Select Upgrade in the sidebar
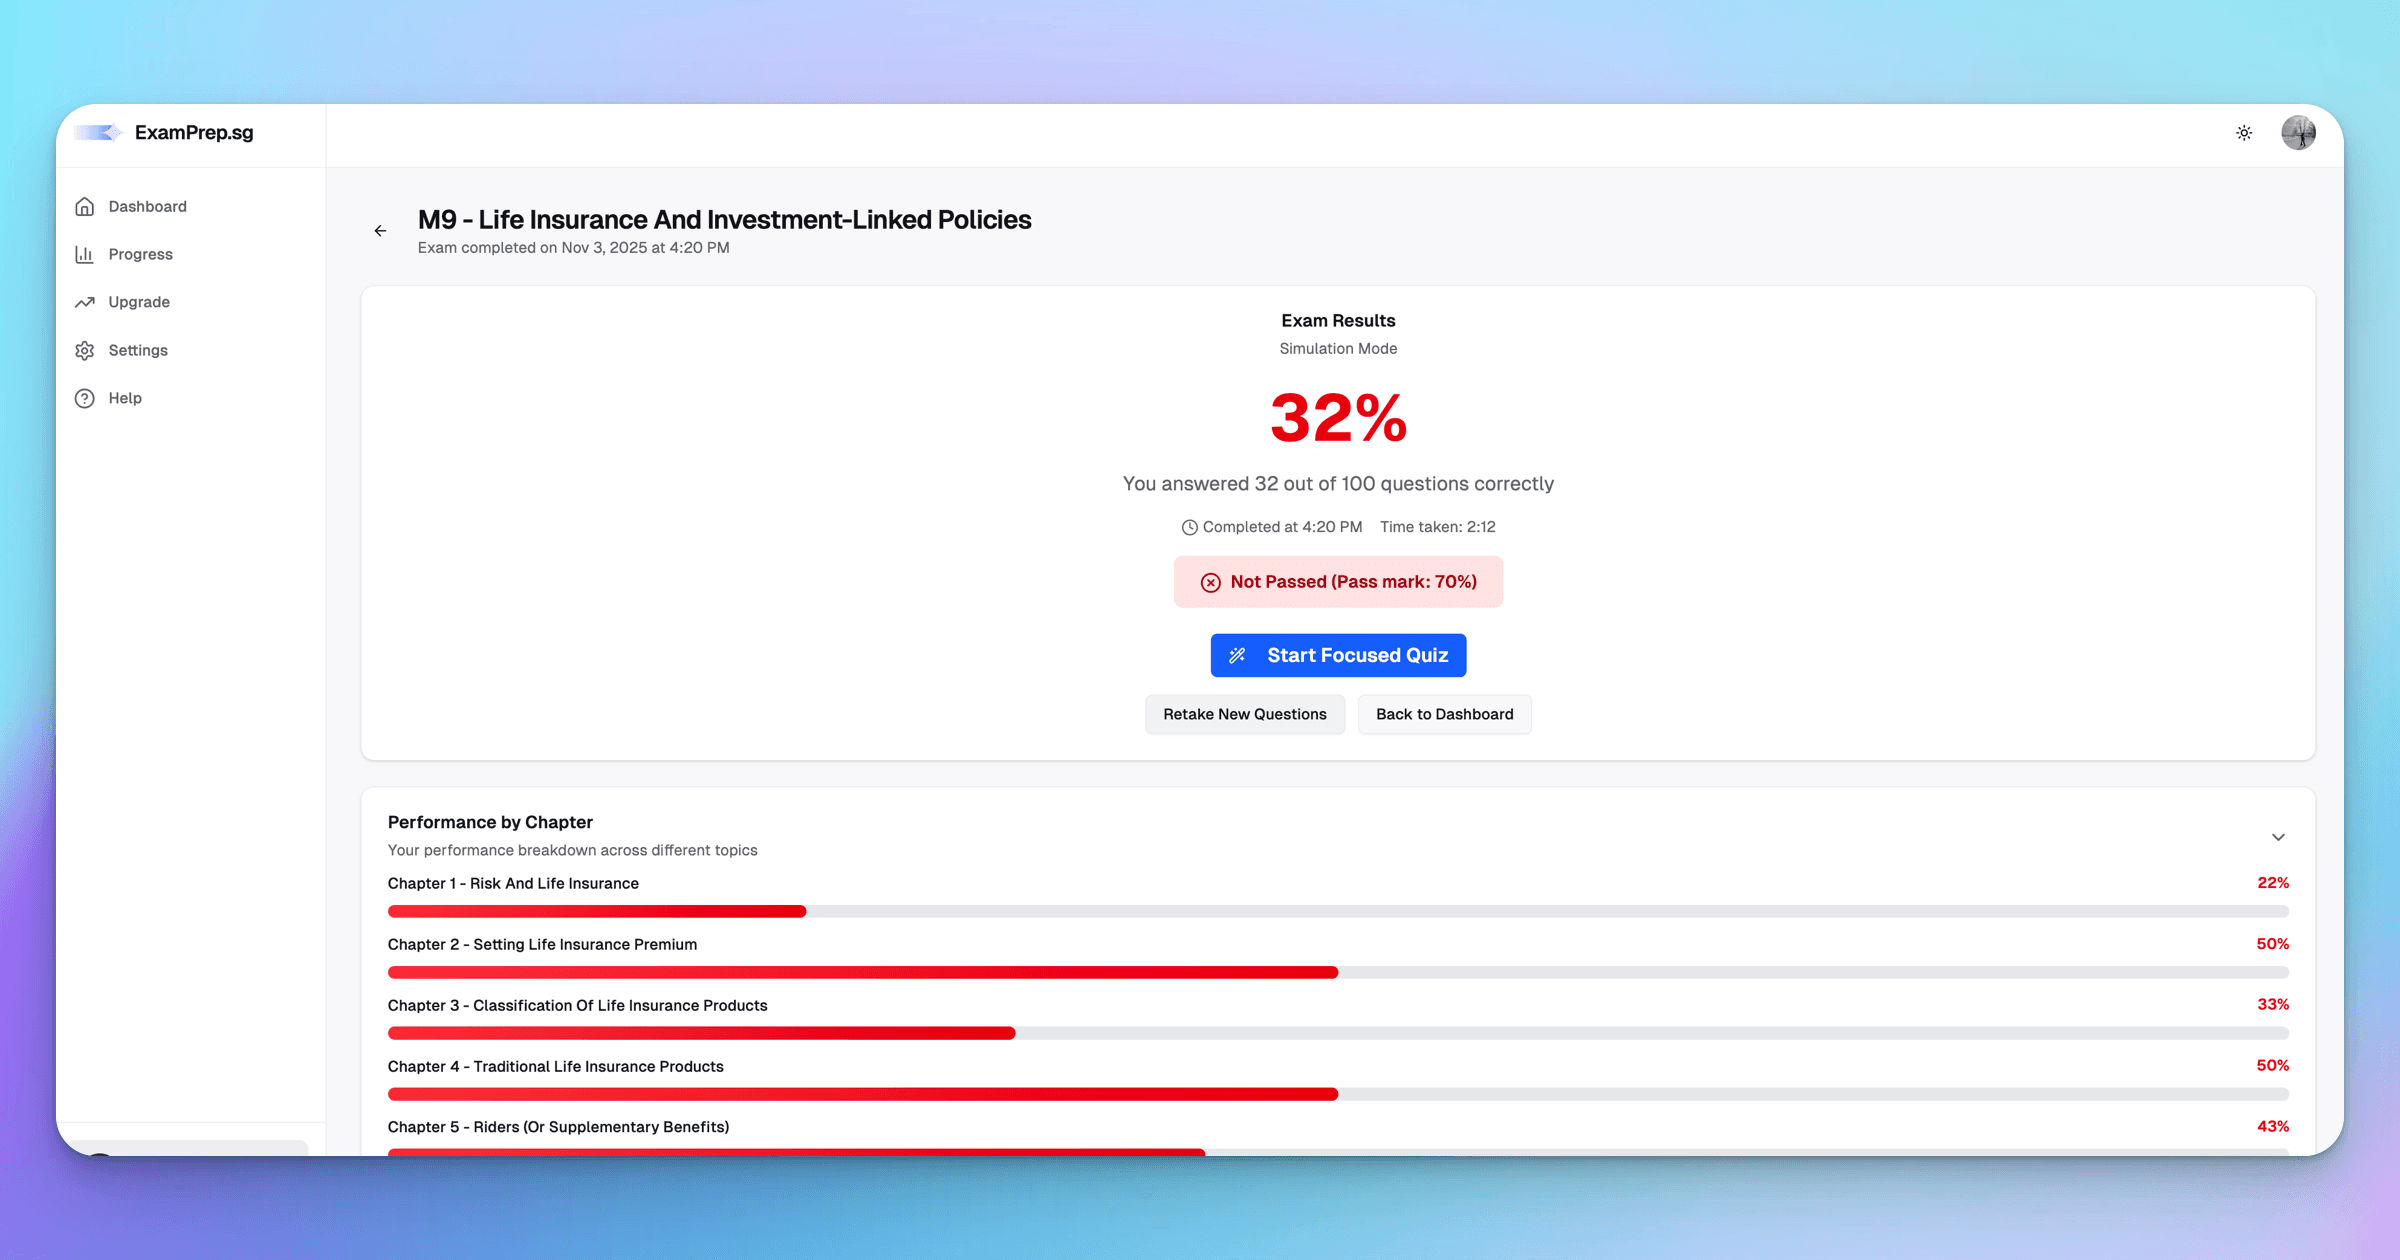Viewport: 2400px width, 1260px height. coord(139,302)
